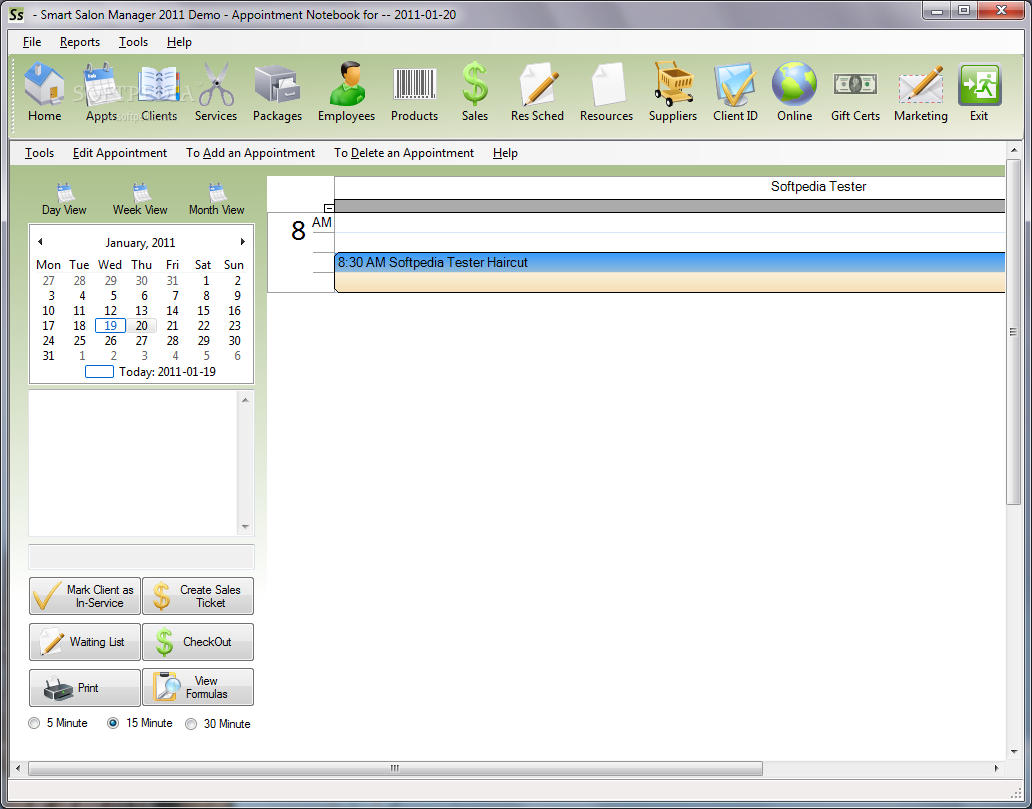The width and height of the screenshot is (1032, 809).
Task: Open the appointment Tools submenu
Action: [x=39, y=153]
